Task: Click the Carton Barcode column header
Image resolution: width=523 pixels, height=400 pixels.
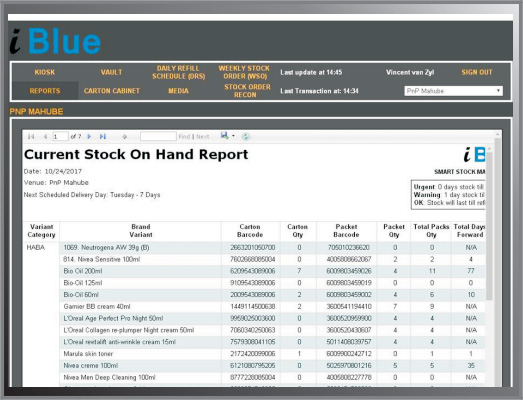Action: pos(250,231)
